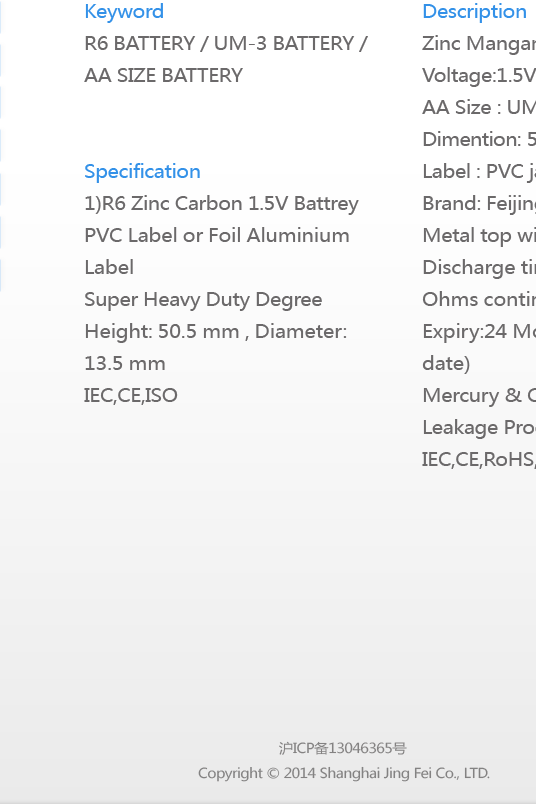Click the 'AA Size : UM' description line

click(479, 108)
